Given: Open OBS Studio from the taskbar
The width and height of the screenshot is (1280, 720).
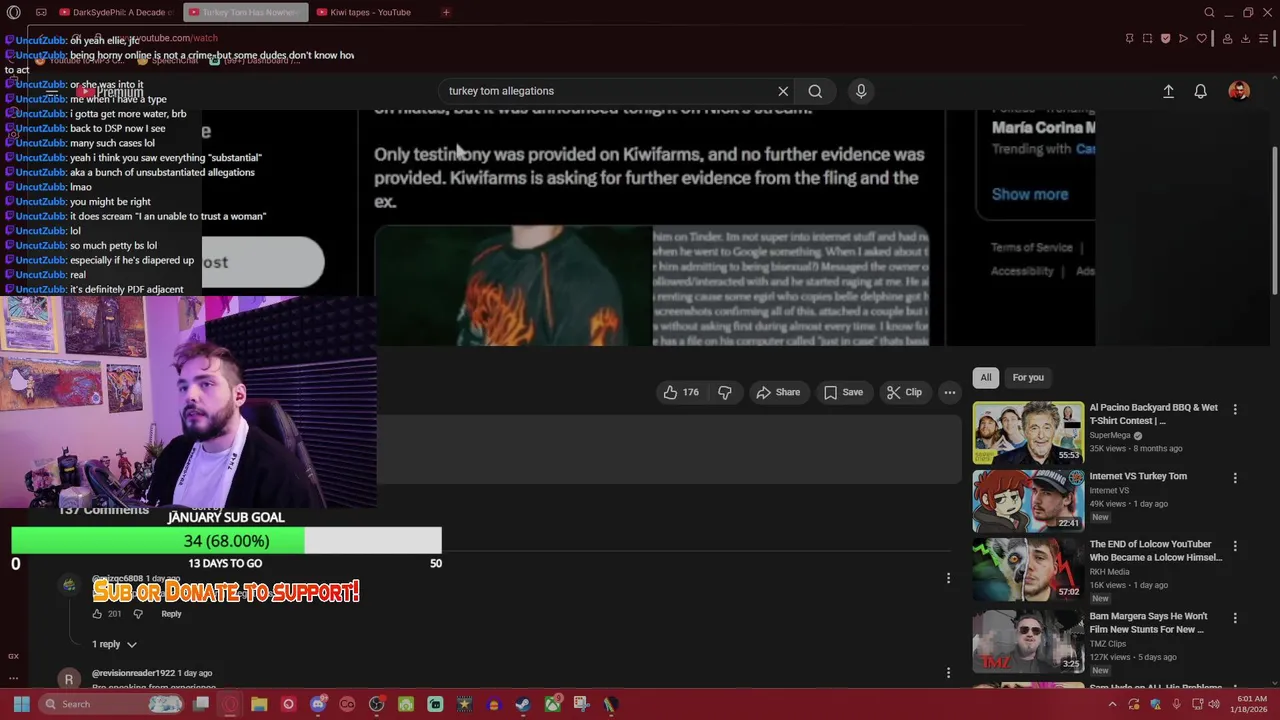Looking at the screenshot, I should tap(376, 704).
